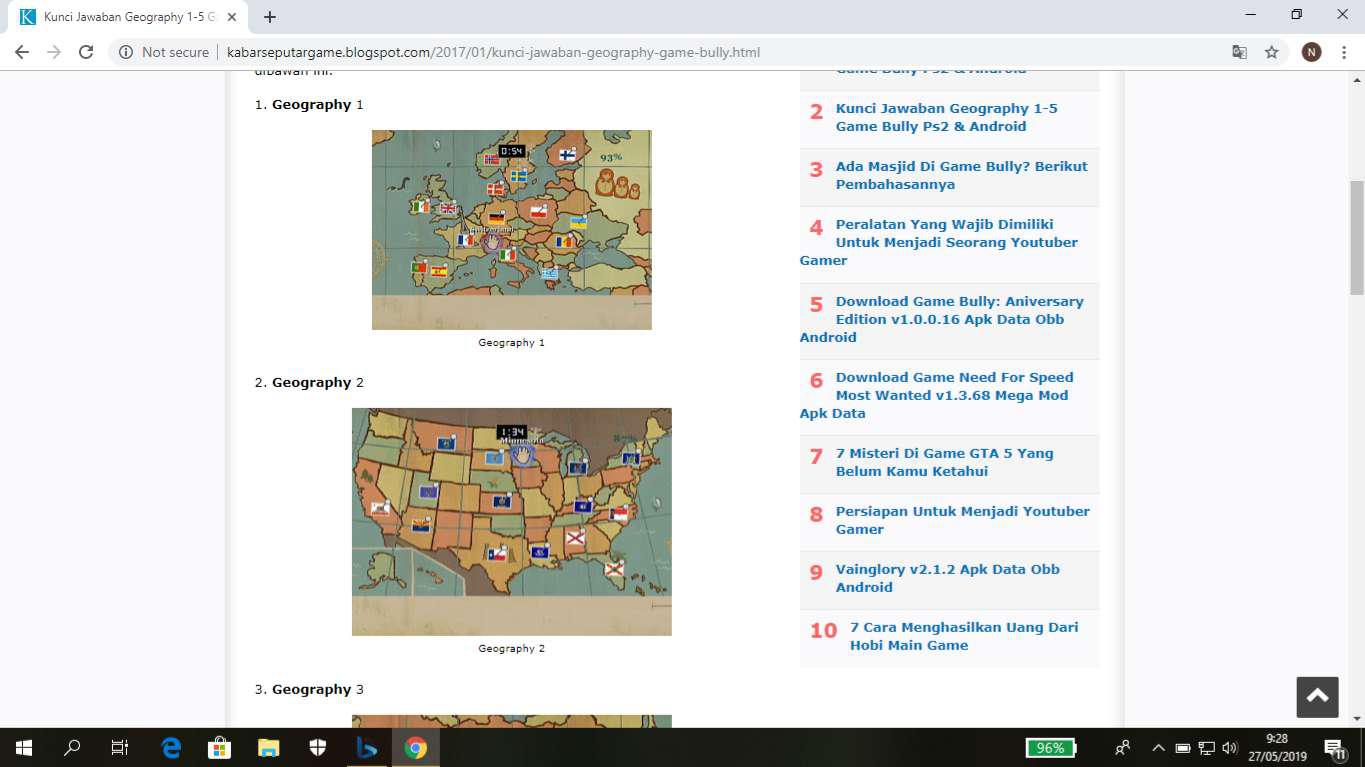Open the Windows Start menu
The height and width of the screenshot is (767, 1365).
[23, 748]
